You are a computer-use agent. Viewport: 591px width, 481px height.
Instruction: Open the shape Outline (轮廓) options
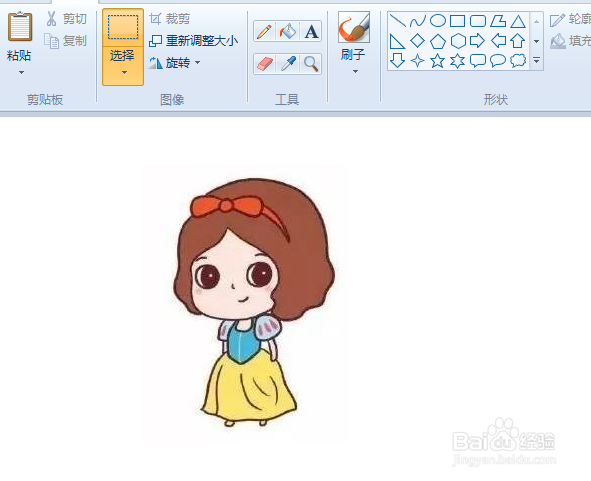(570, 20)
